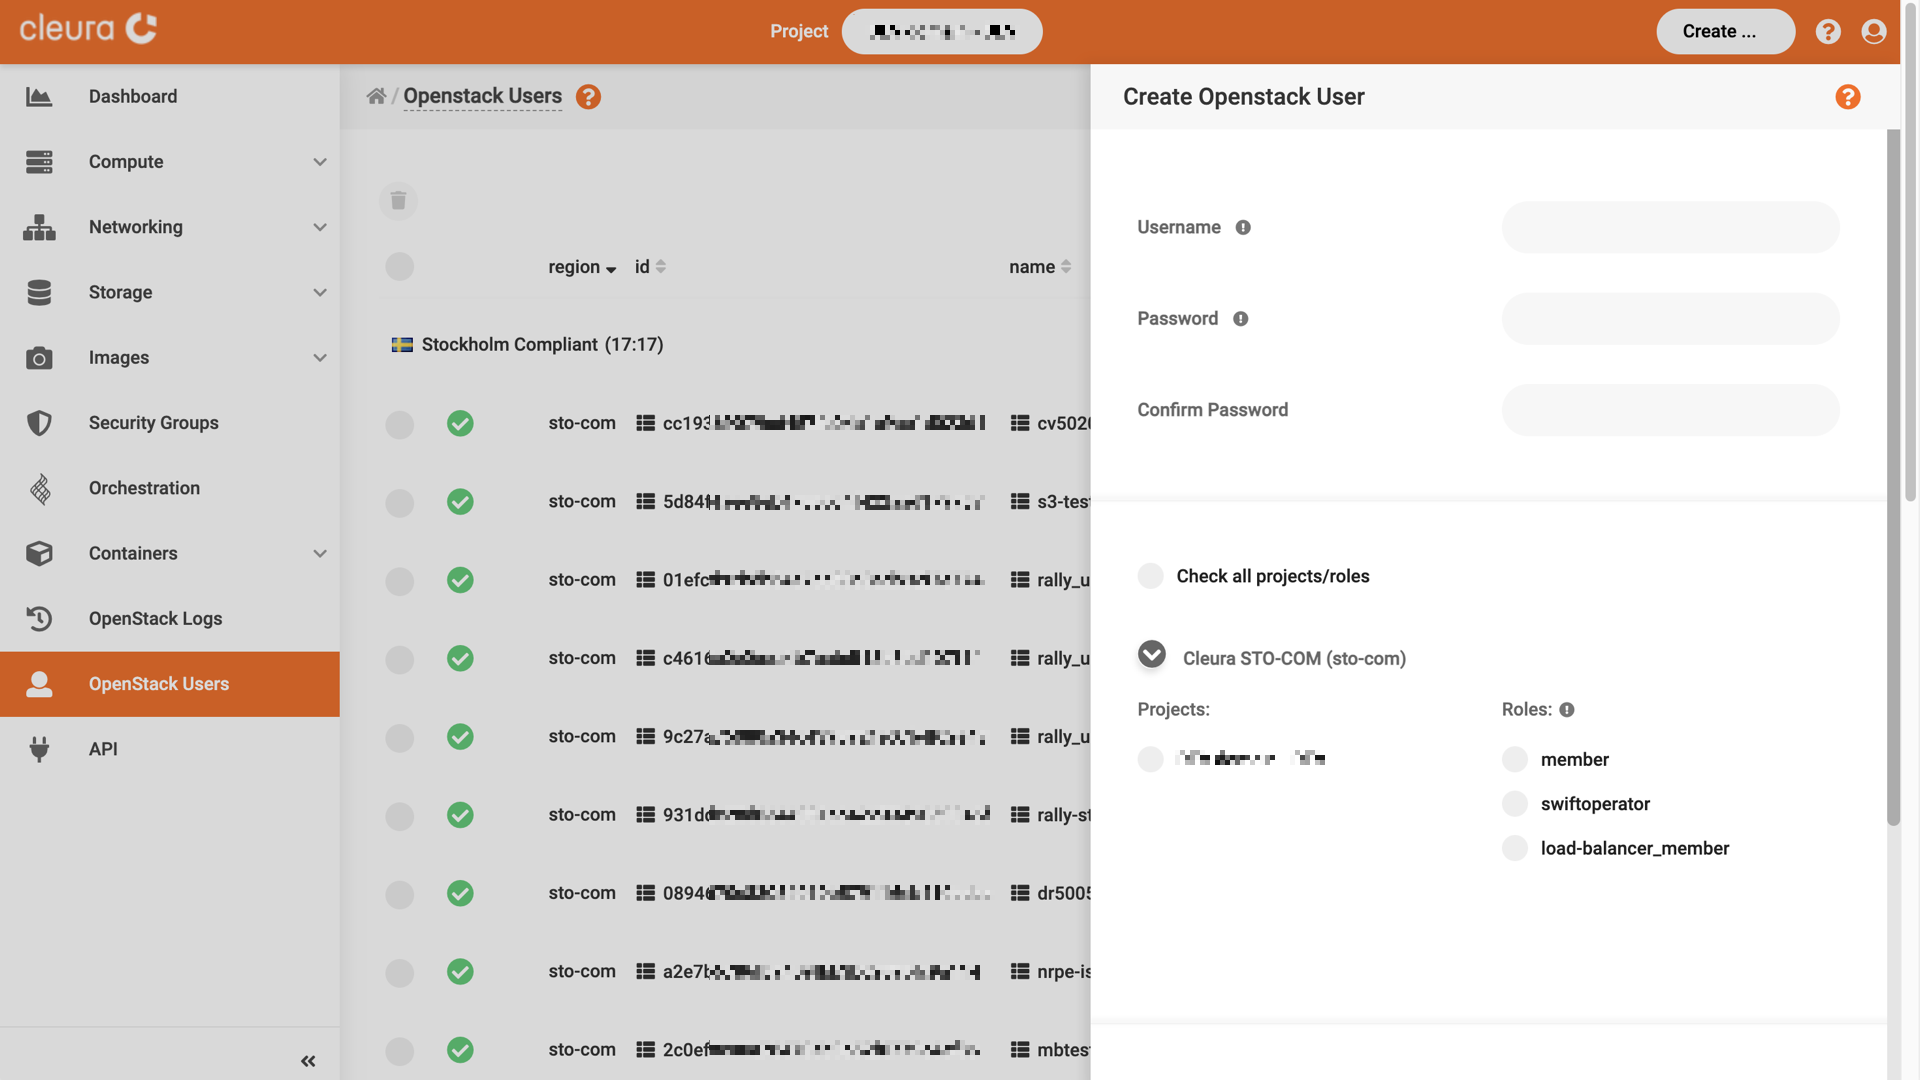The width and height of the screenshot is (1920, 1080).
Task: Click list icon beside id 2c0ef
Action: click(646, 1050)
